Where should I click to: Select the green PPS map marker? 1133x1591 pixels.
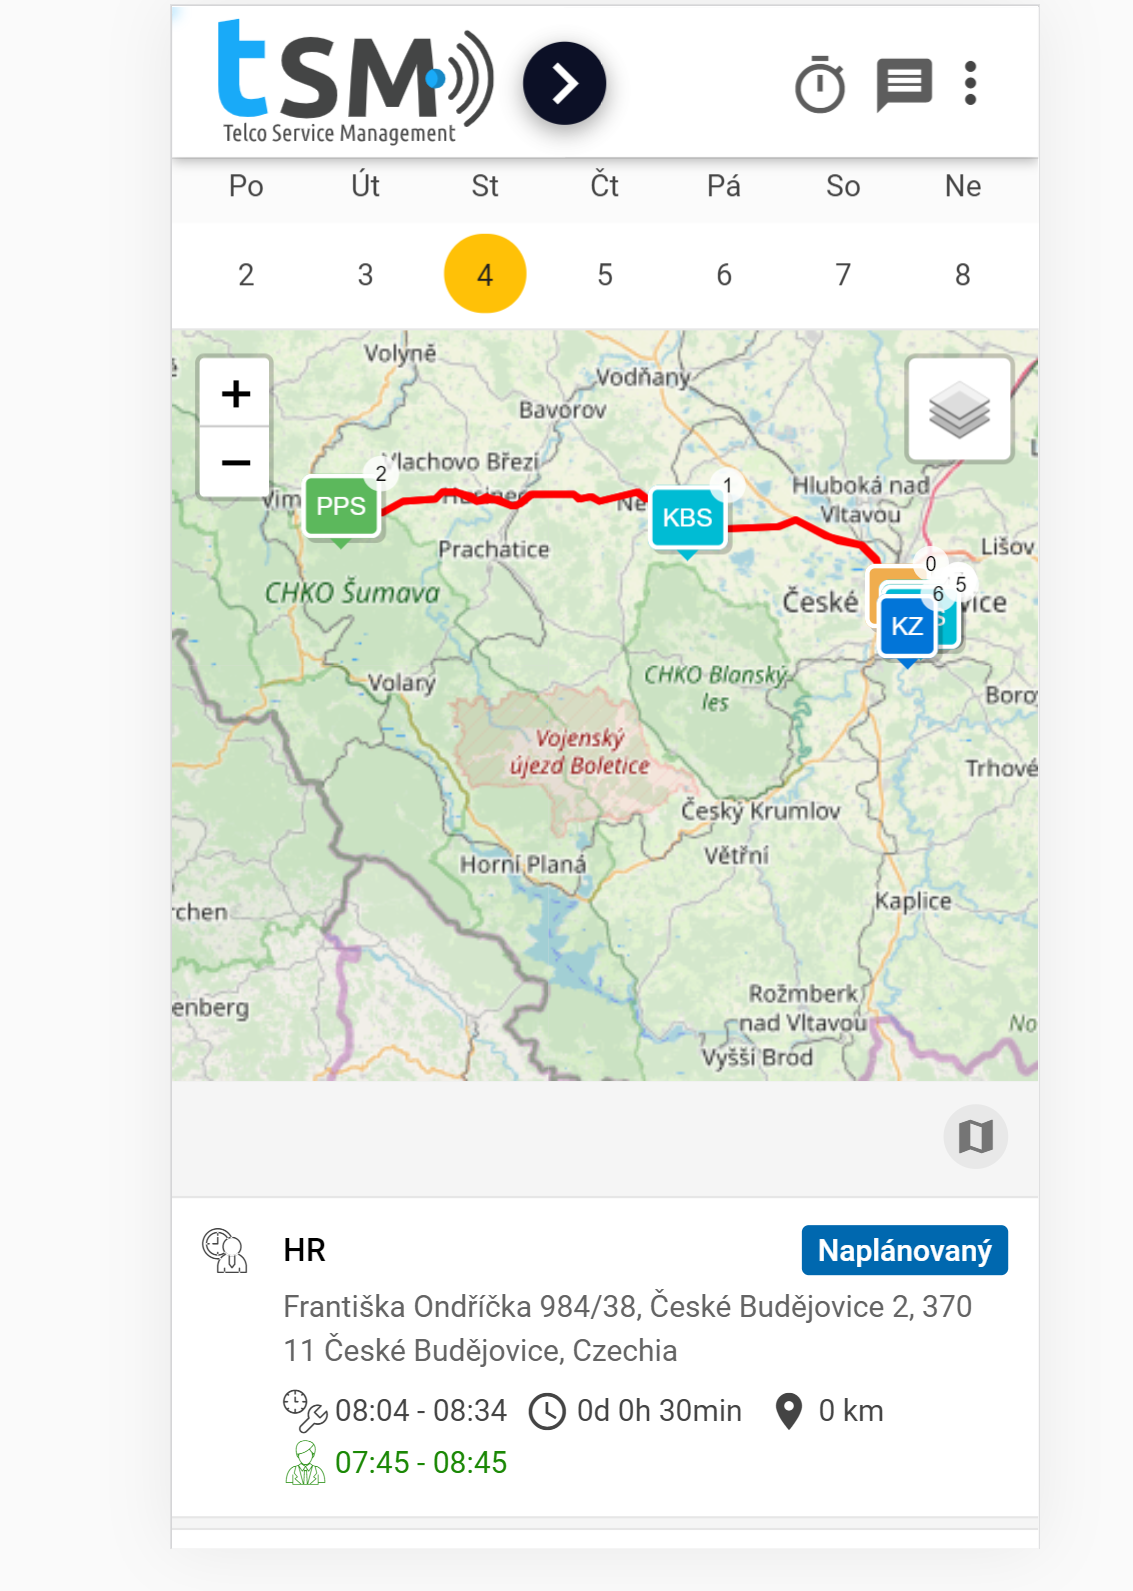click(341, 507)
